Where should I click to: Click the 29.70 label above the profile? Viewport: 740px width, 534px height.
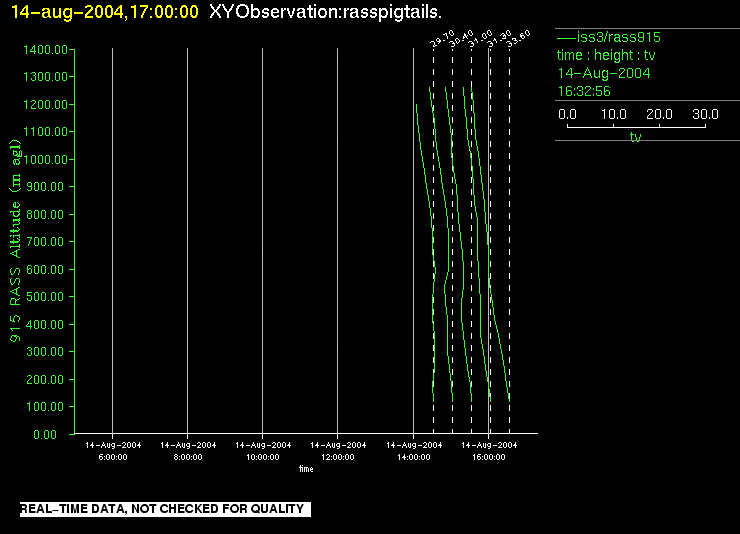pos(442,39)
